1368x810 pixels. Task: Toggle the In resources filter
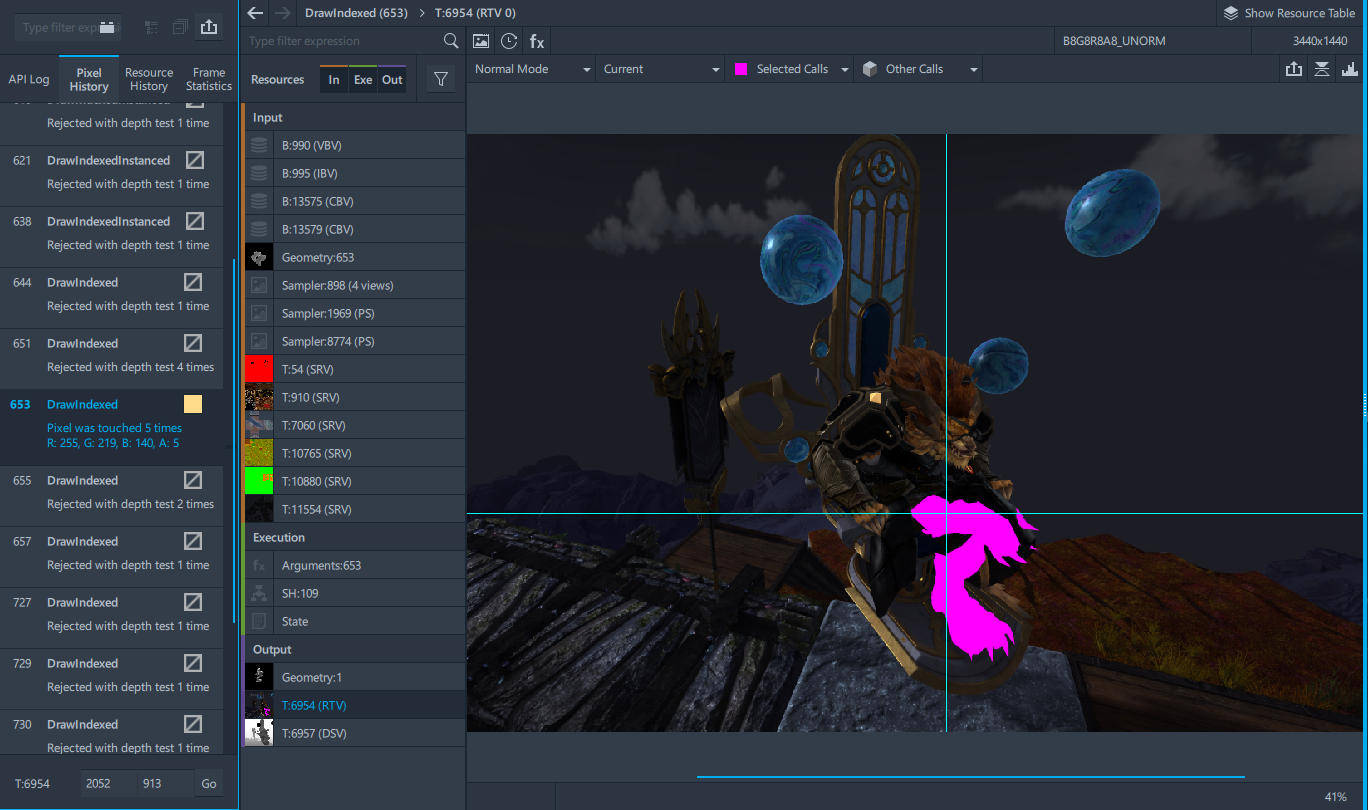pyautogui.click(x=334, y=80)
